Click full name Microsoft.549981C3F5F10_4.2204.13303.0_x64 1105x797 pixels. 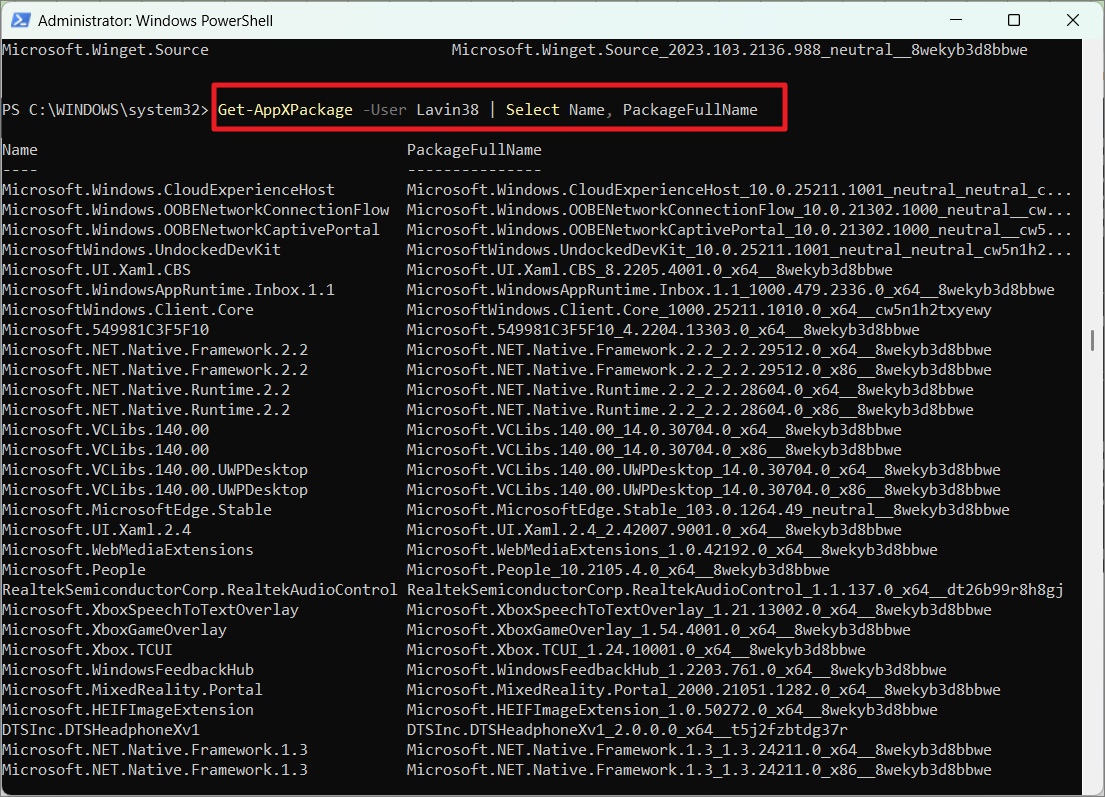pyautogui.click(x=663, y=330)
